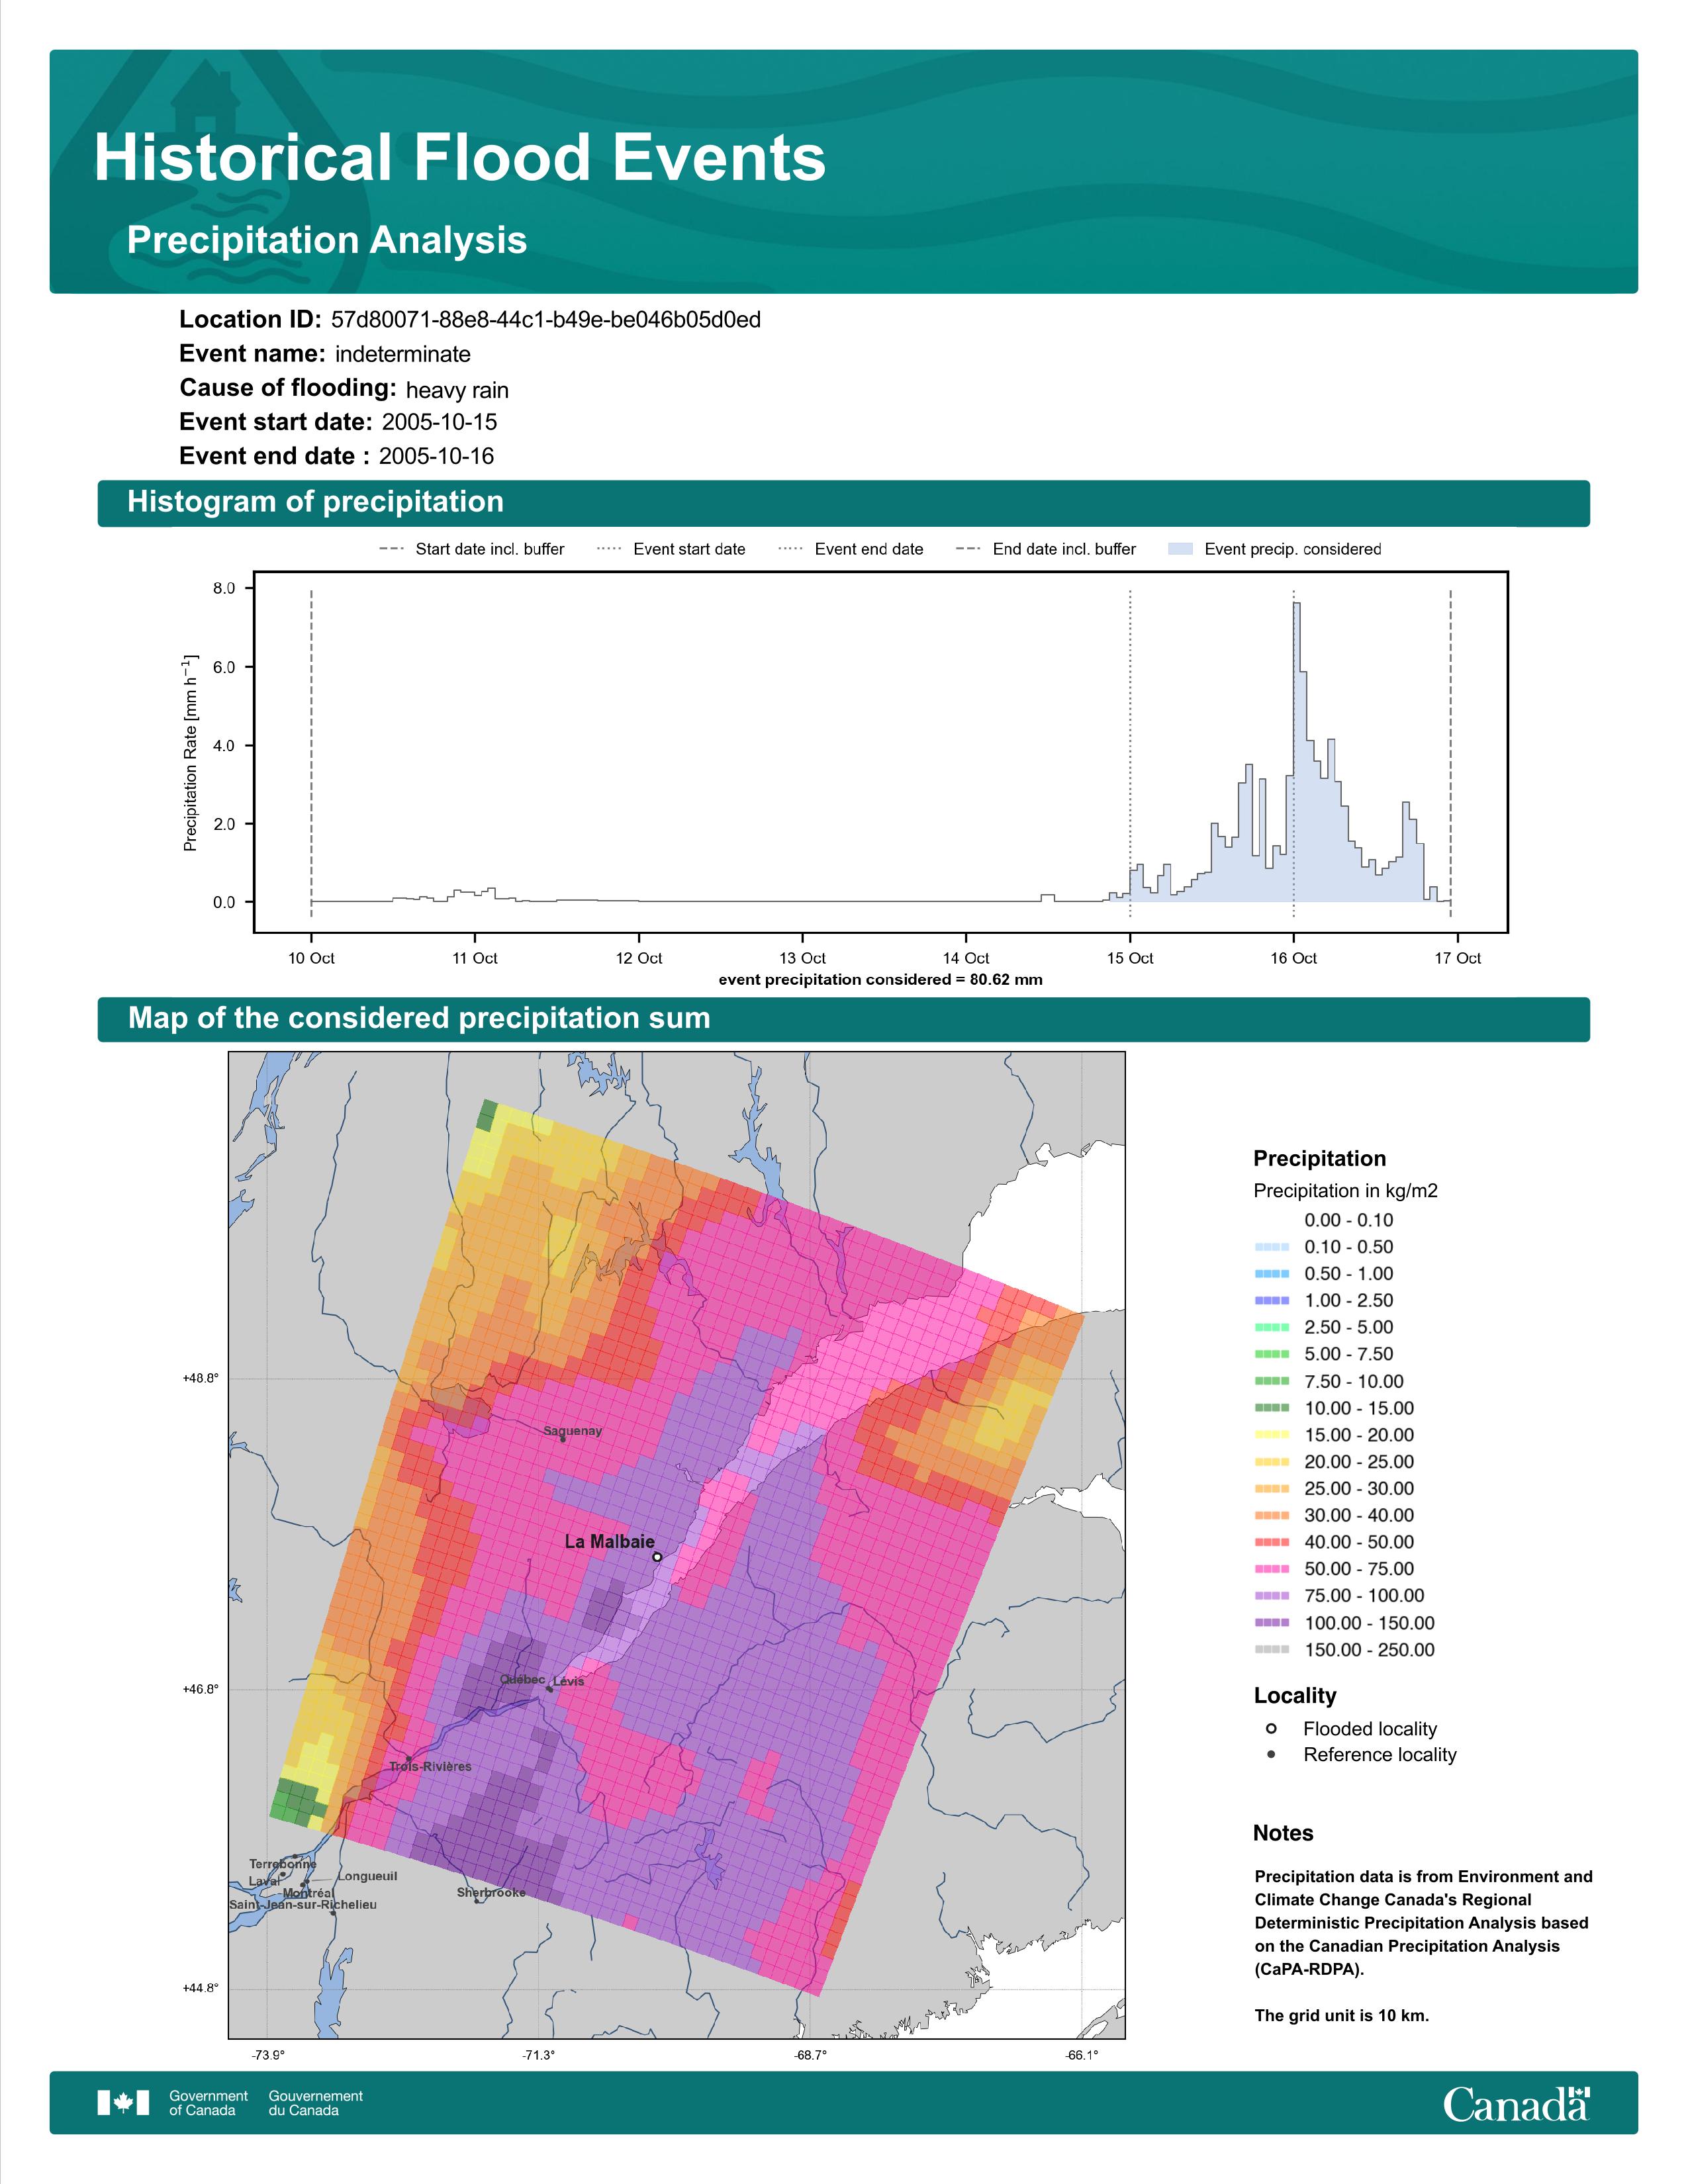Click the Saint-Jean-sur-Richelieu label on map
The height and width of the screenshot is (2184, 1688).
coord(303,1904)
